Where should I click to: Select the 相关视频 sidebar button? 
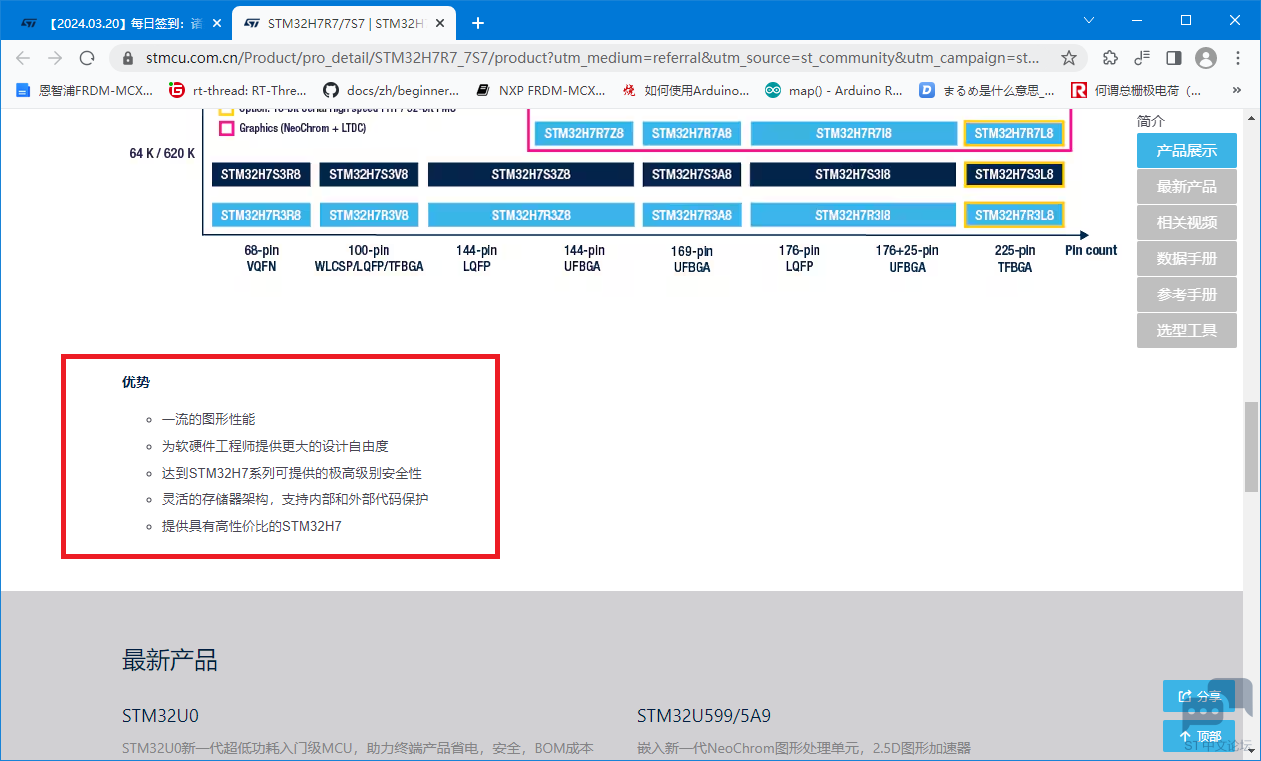1187,223
